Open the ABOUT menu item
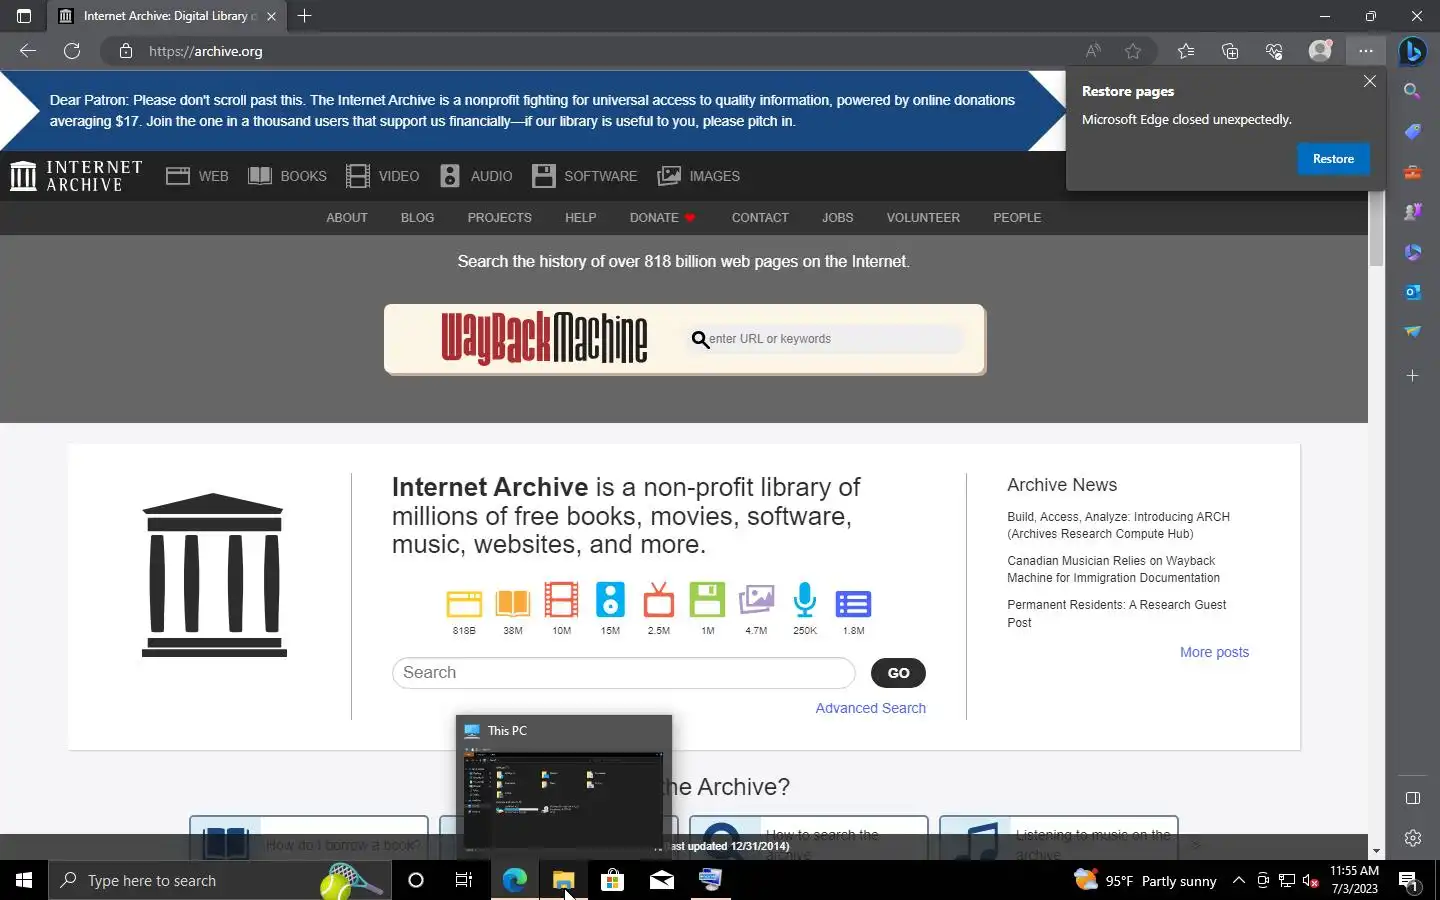The width and height of the screenshot is (1440, 900). pos(347,217)
